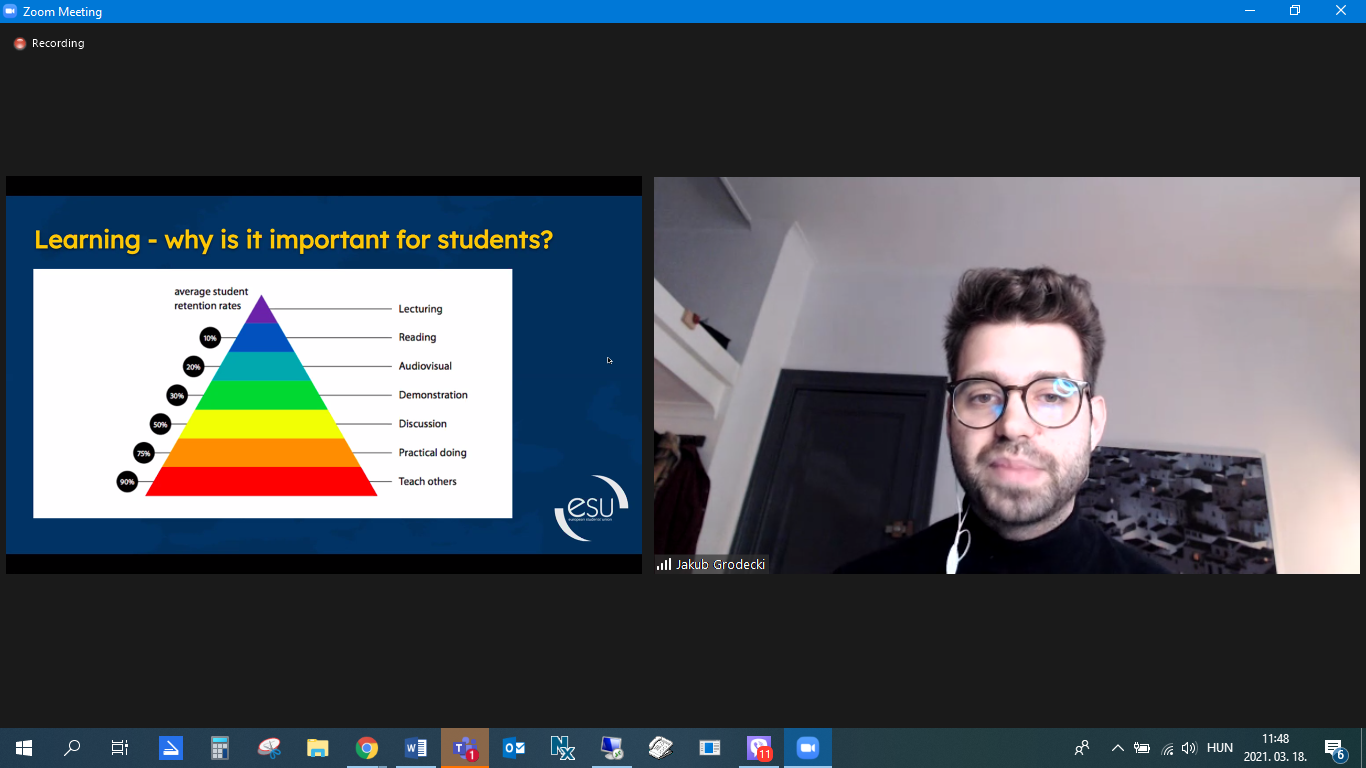The image size is (1366, 768).
Task: Open the Viber app with 11 notifications
Action: coord(759,748)
